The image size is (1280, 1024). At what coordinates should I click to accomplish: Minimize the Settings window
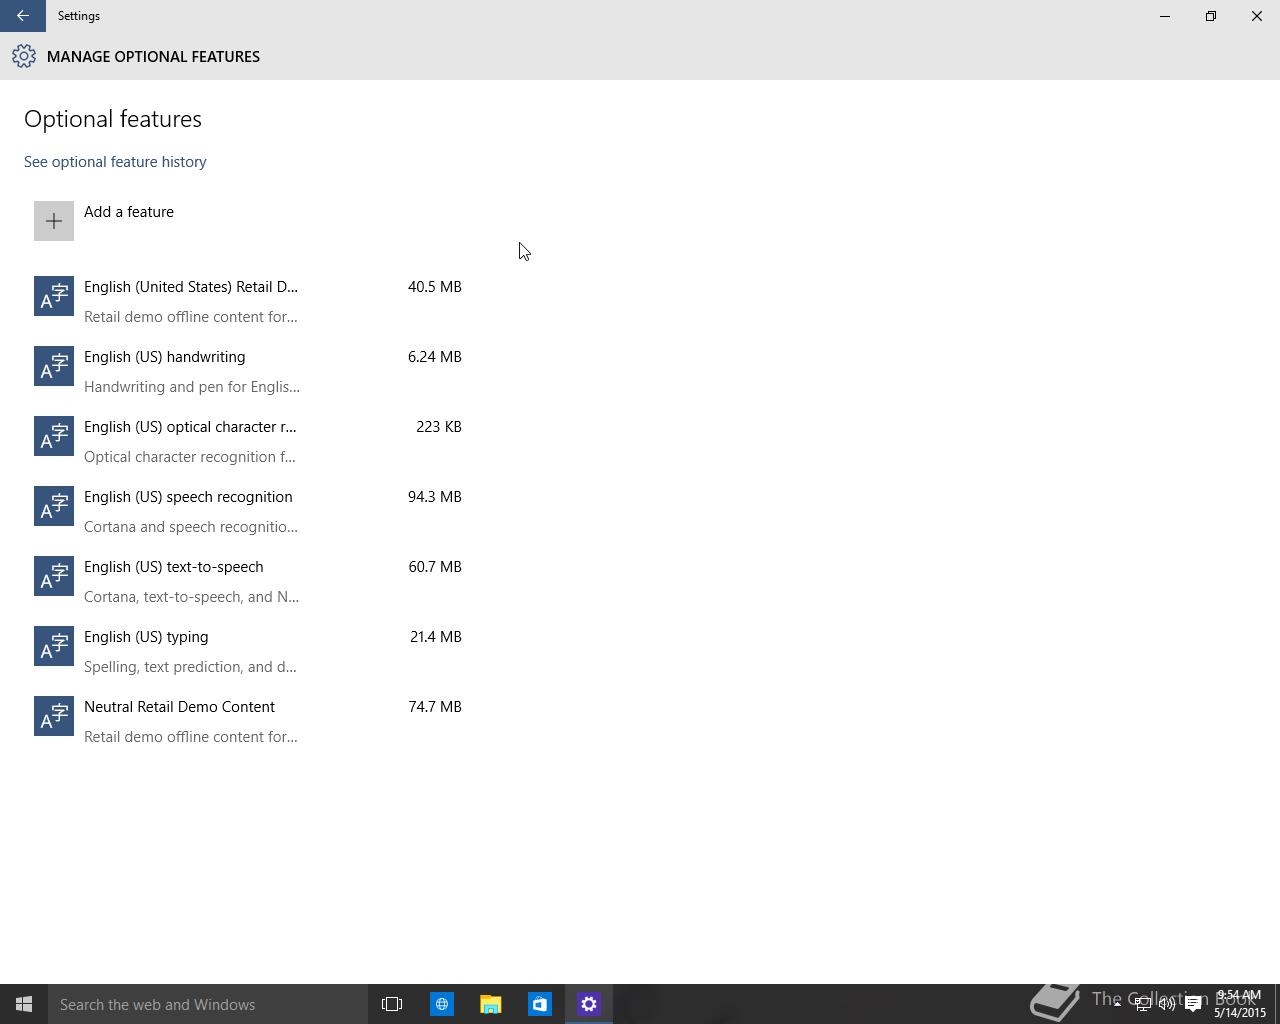pos(1165,16)
